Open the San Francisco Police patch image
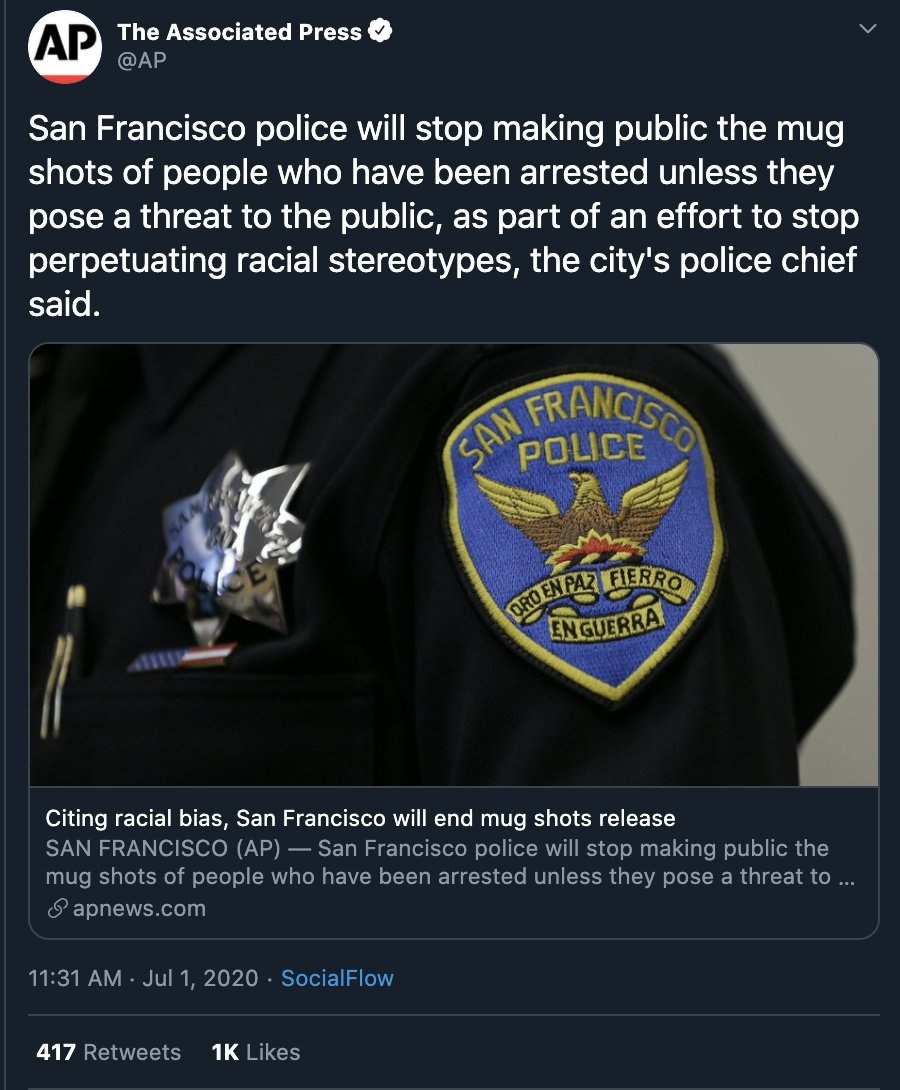Image resolution: width=900 pixels, height=1090 pixels. tap(454, 565)
